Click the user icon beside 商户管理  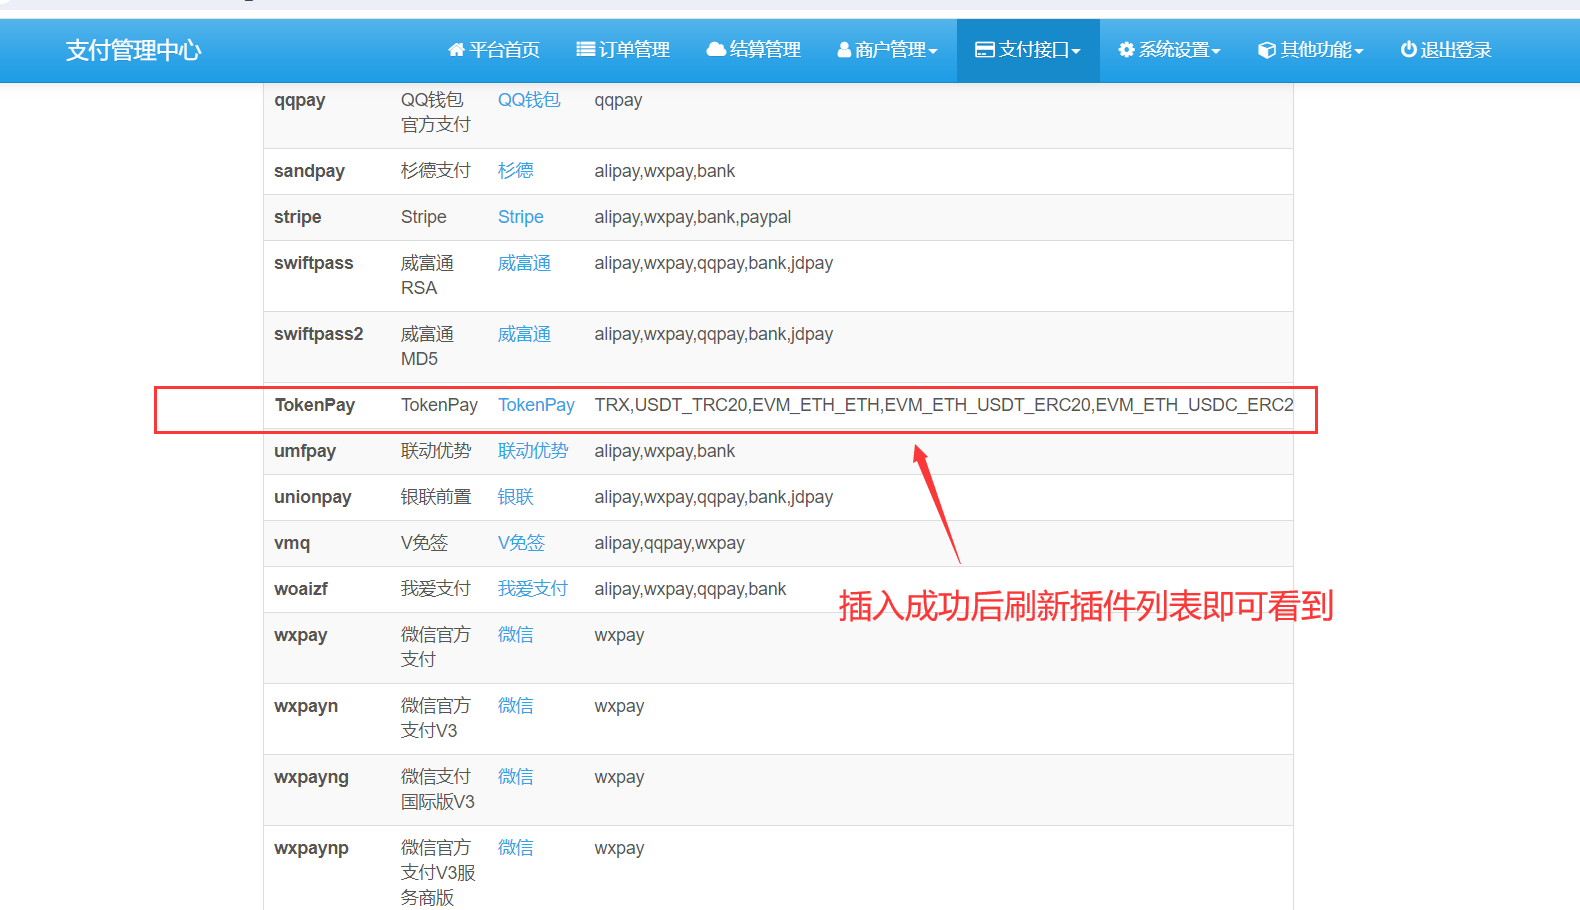(x=844, y=50)
